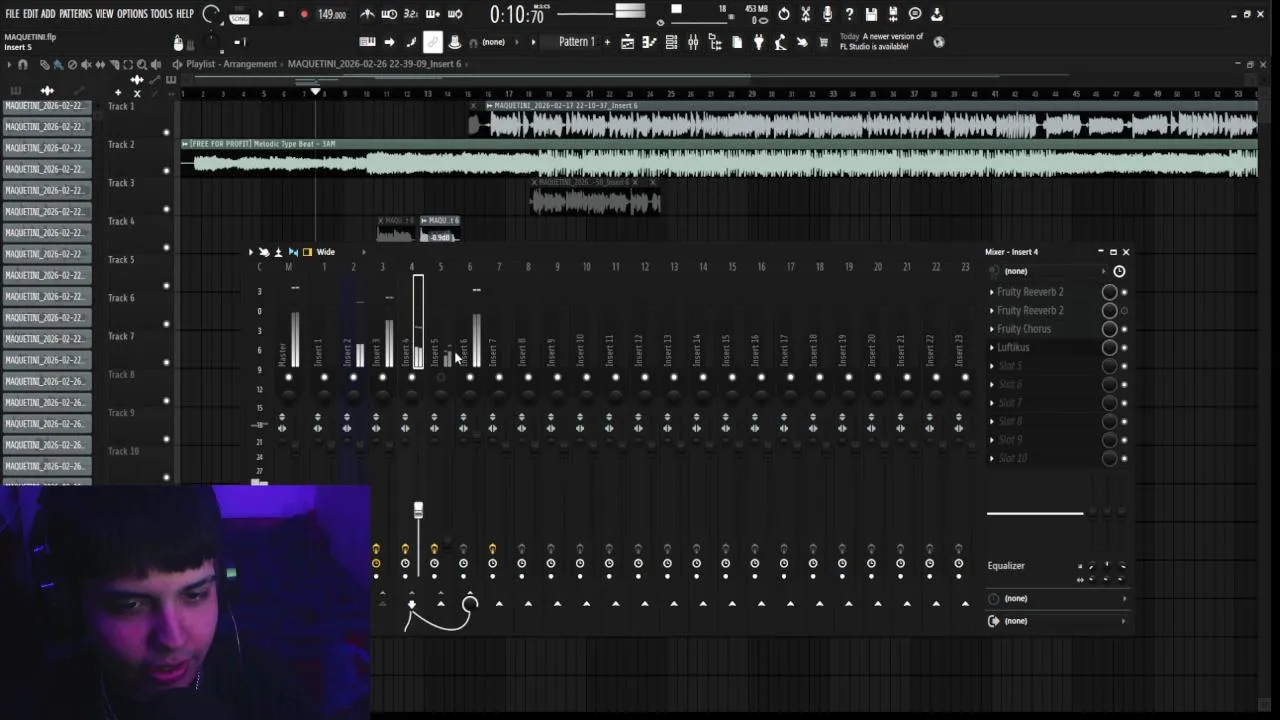Open the plugin picker plug icon
Image resolution: width=1280 pixels, height=720 pixels.
759,42
